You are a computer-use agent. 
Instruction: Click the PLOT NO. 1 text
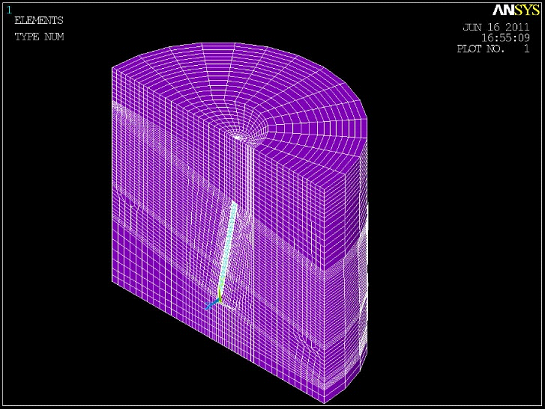(x=493, y=49)
